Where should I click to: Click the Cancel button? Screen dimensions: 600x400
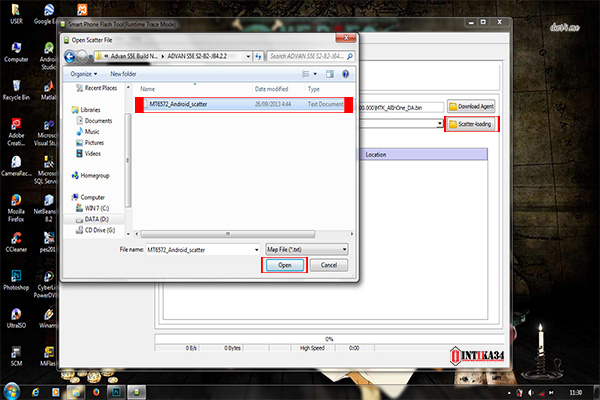pyautogui.click(x=329, y=265)
